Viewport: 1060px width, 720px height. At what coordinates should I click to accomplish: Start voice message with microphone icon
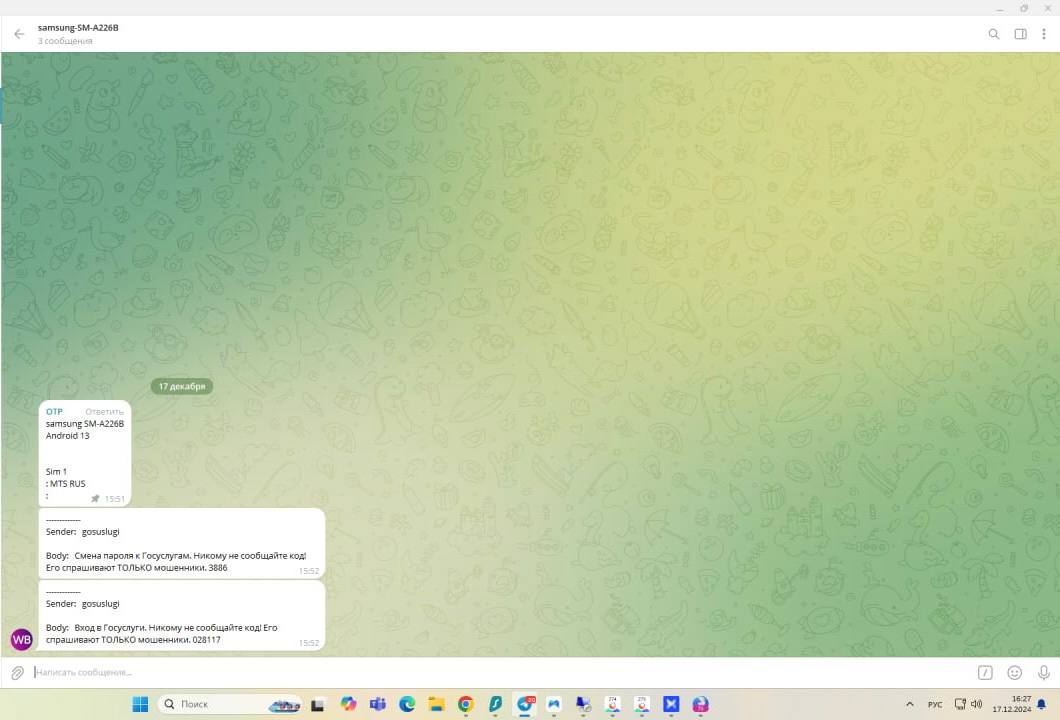coord(1044,673)
